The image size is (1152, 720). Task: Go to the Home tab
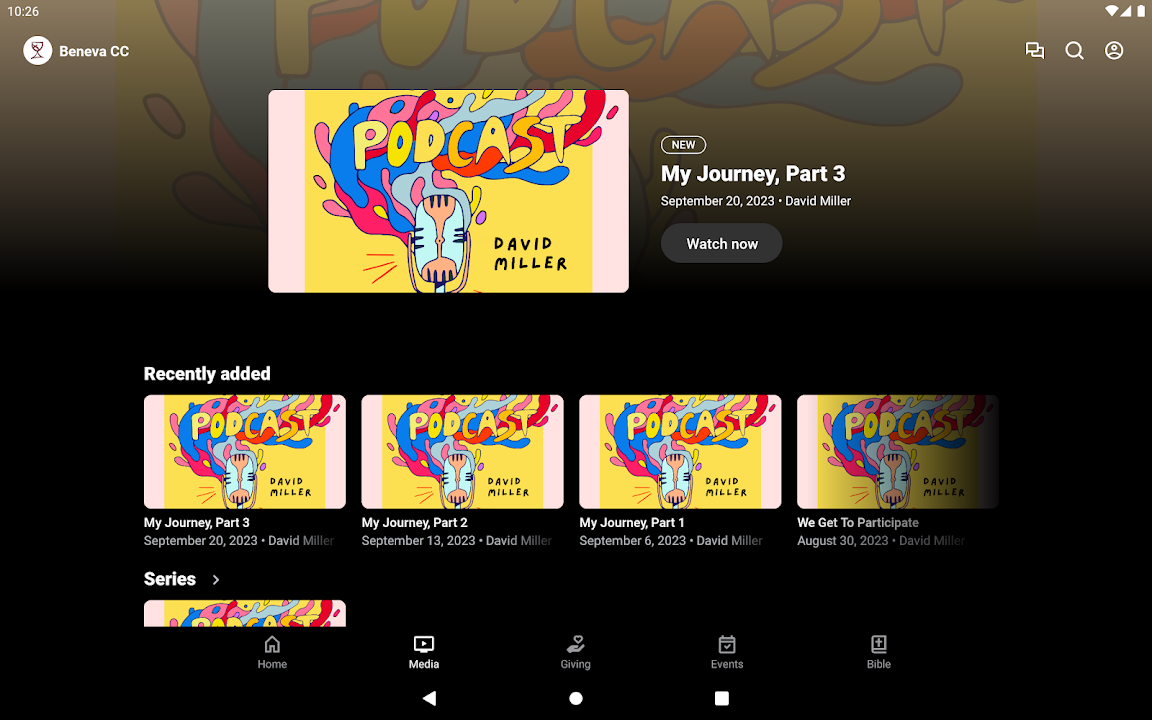pos(272,652)
